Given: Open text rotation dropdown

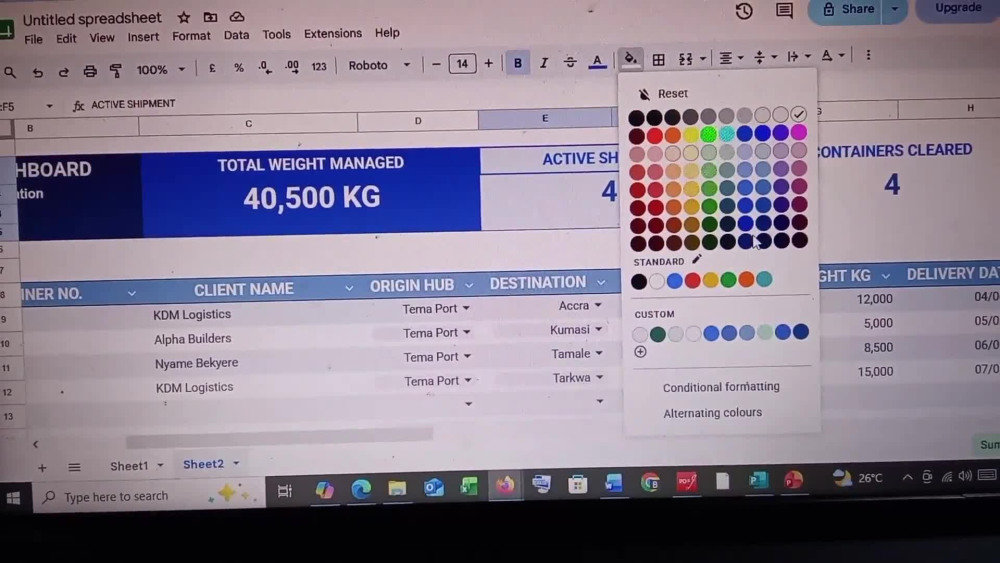Looking at the screenshot, I should click(x=832, y=56).
